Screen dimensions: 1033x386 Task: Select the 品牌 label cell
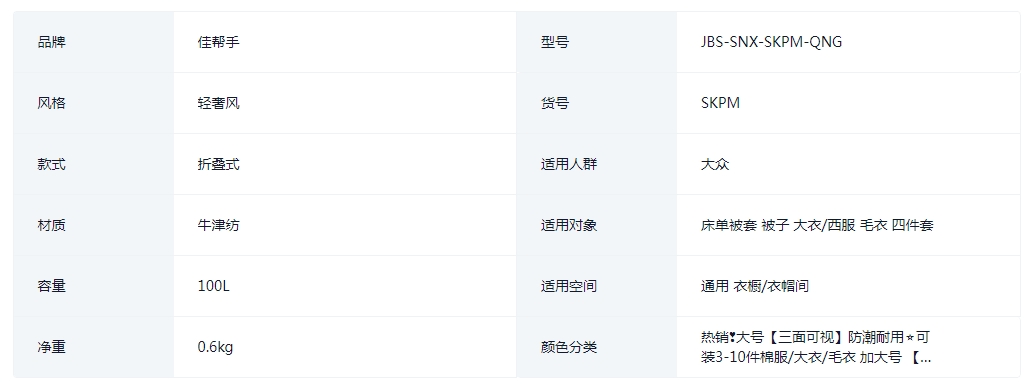94,42
